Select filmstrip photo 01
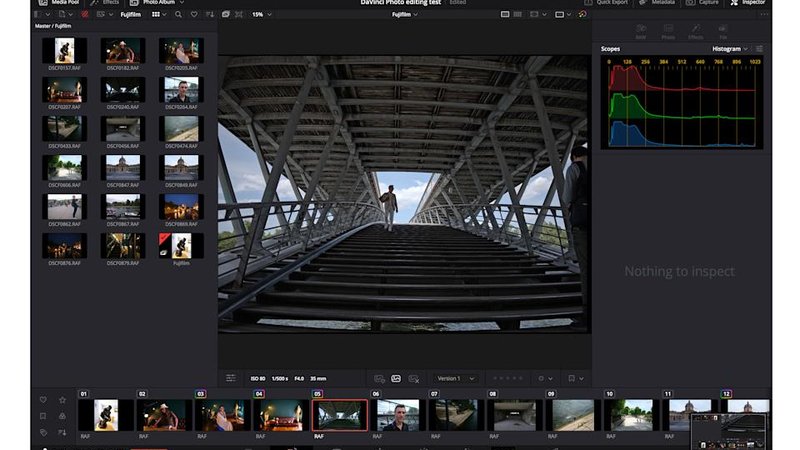The height and width of the screenshot is (450, 800). (x=106, y=415)
